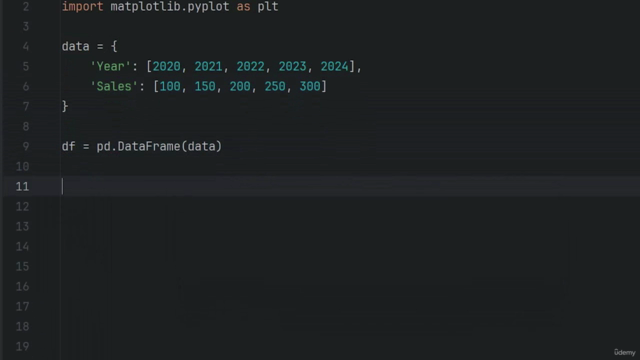
Task: Click gutter line number 17
Action: [x=22, y=307]
